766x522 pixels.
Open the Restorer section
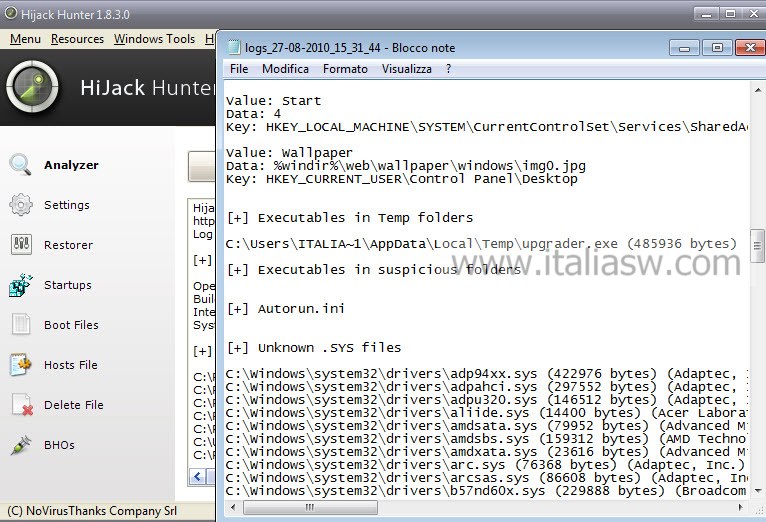[x=68, y=245]
